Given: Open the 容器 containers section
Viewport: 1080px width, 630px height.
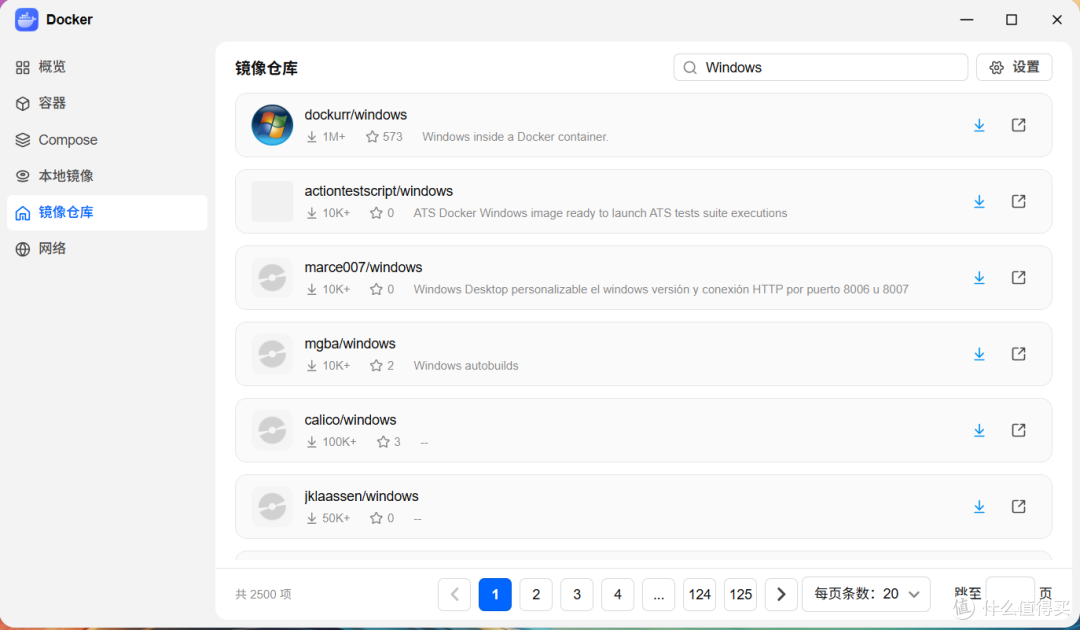Looking at the screenshot, I should tap(107, 103).
